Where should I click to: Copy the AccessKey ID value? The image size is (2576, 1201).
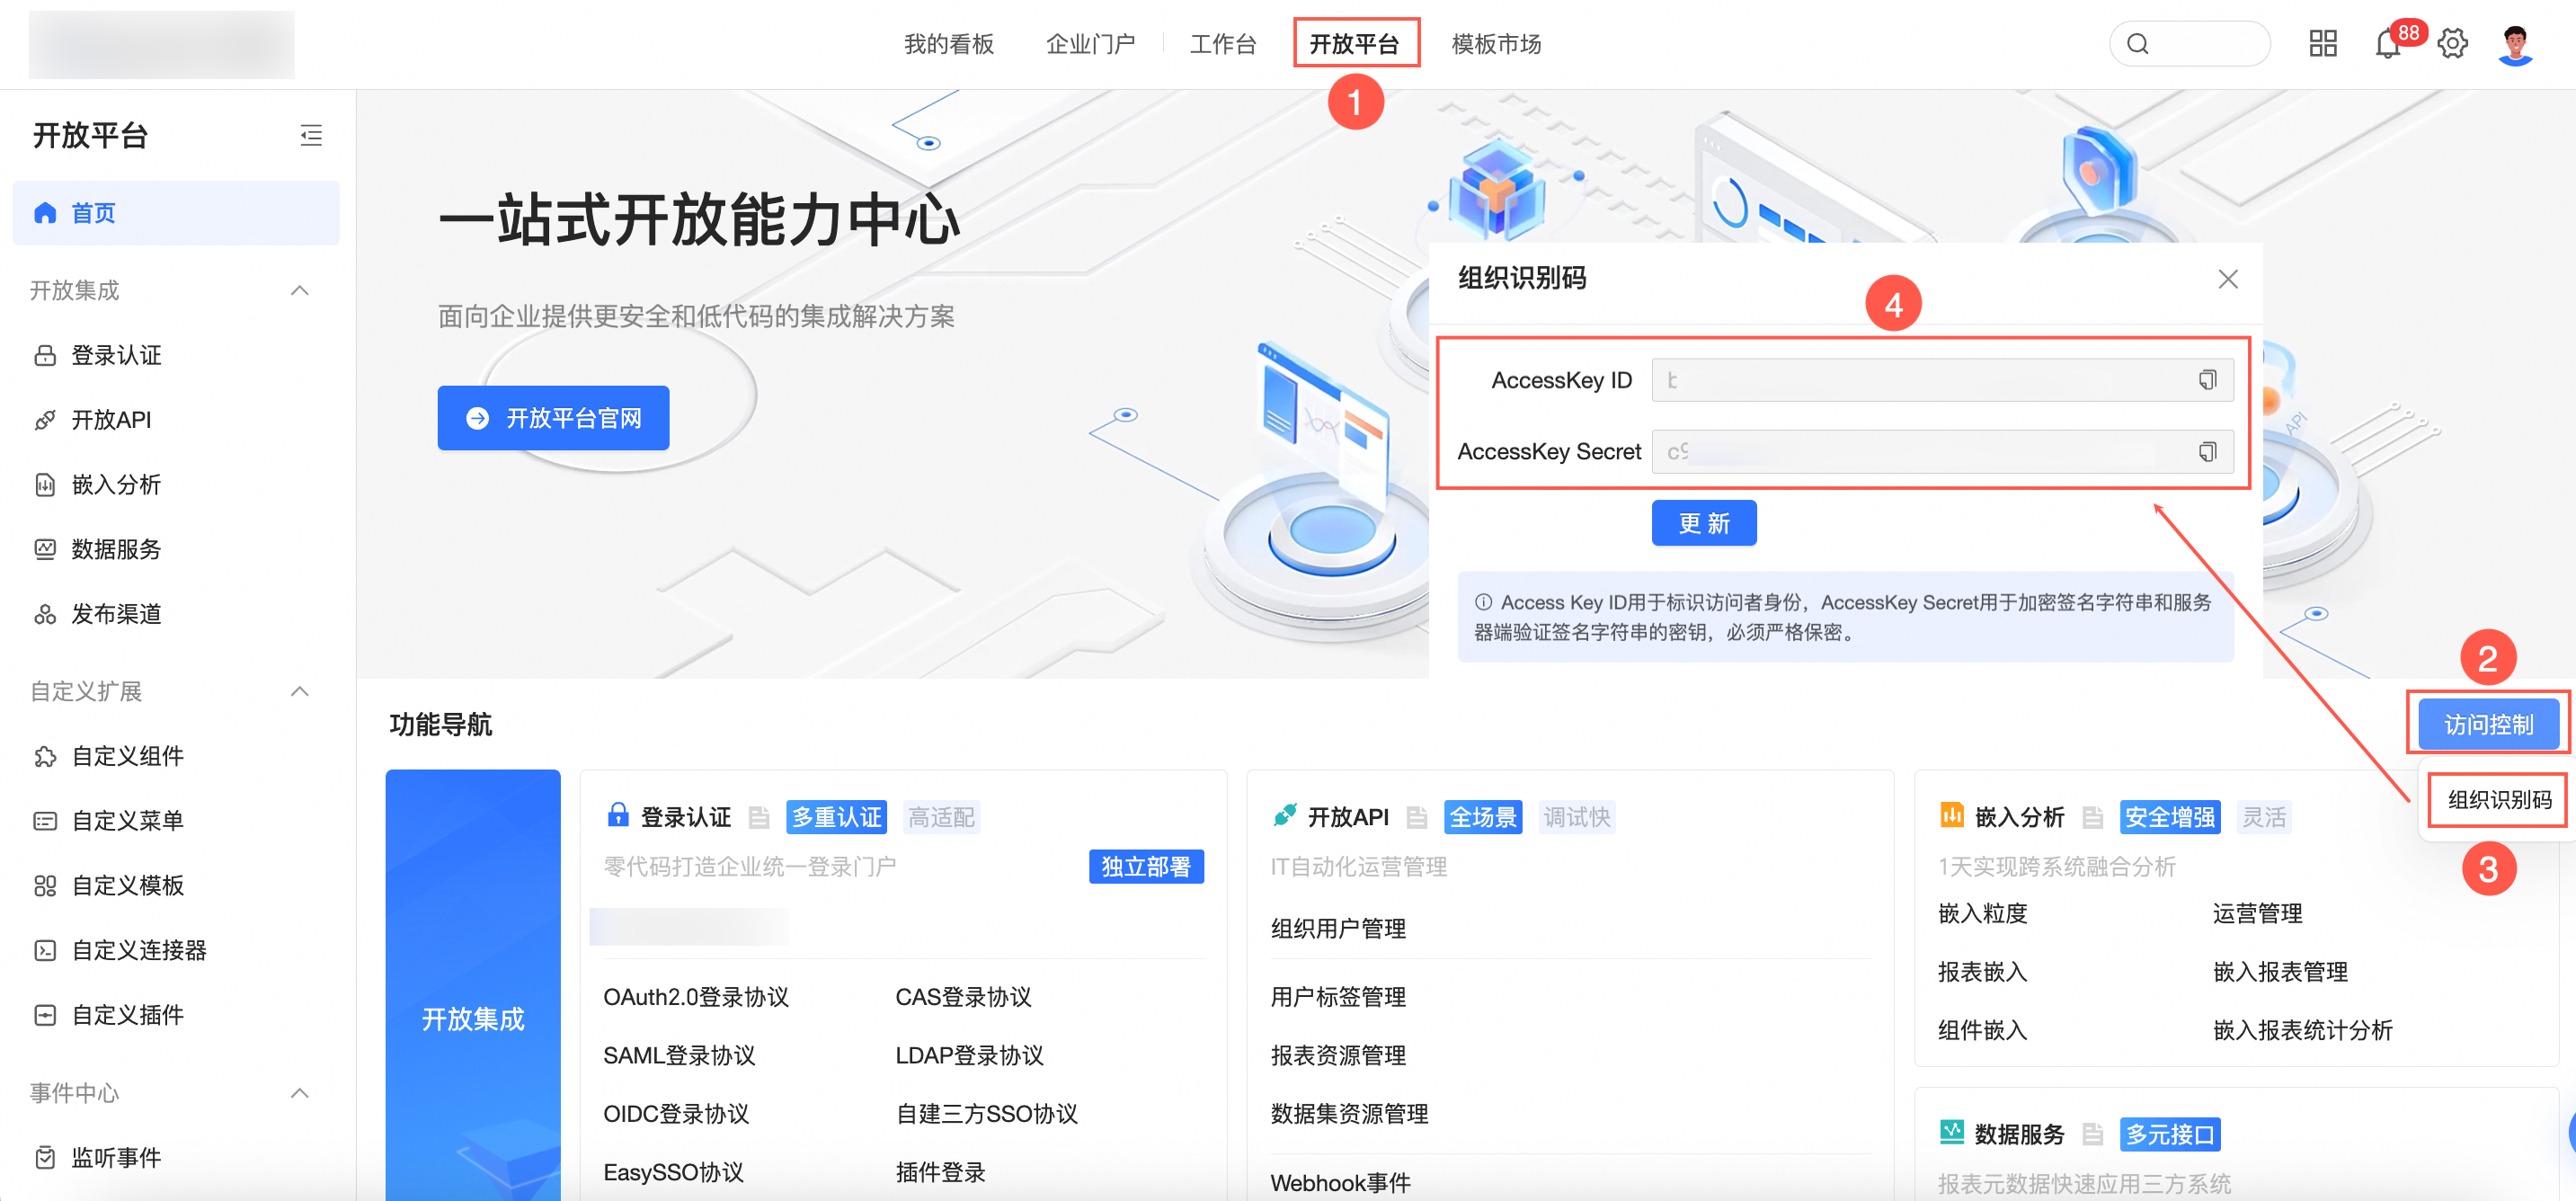point(2207,380)
